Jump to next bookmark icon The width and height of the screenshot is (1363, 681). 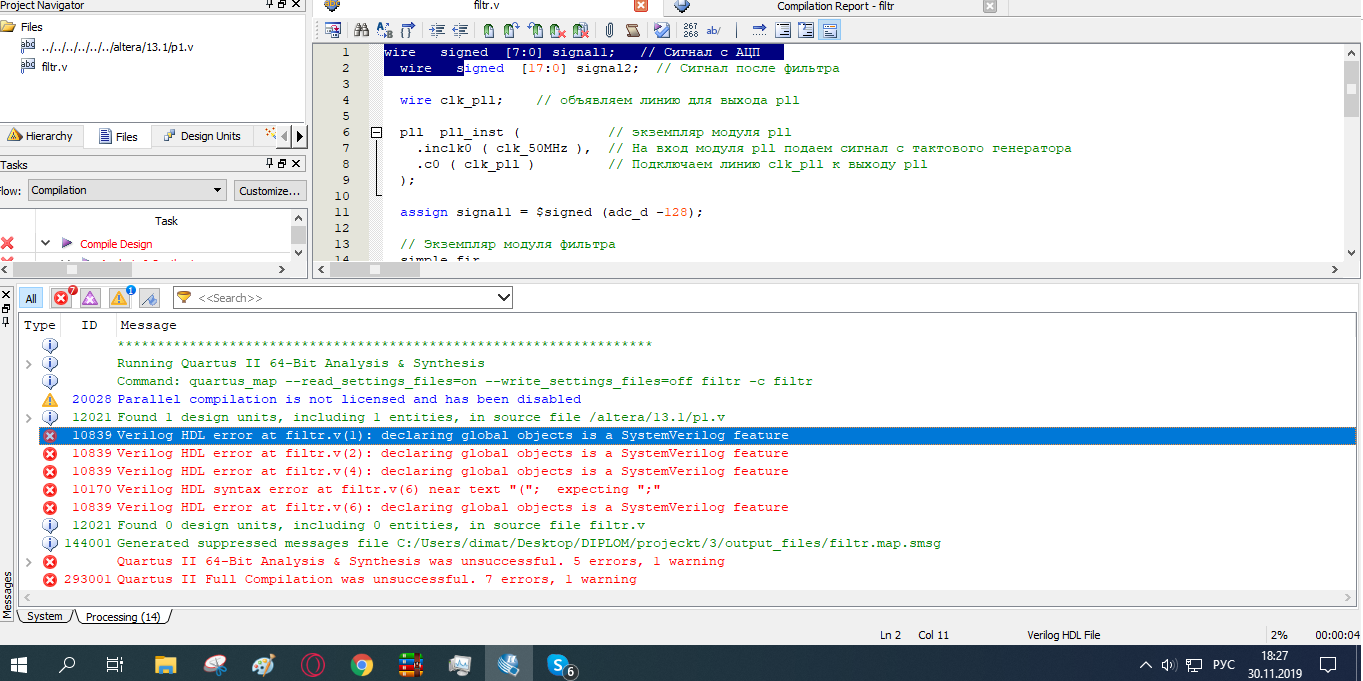click(x=512, y=30)
